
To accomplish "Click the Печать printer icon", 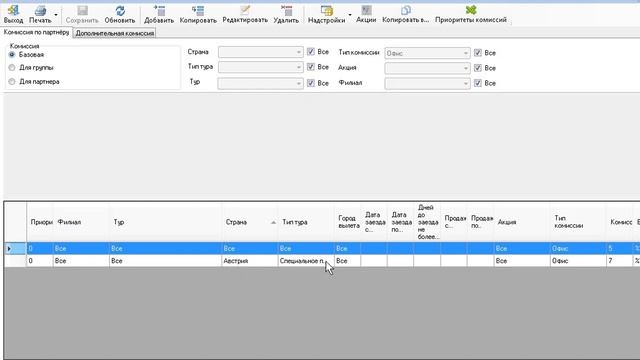I will [x=40, y=10].
